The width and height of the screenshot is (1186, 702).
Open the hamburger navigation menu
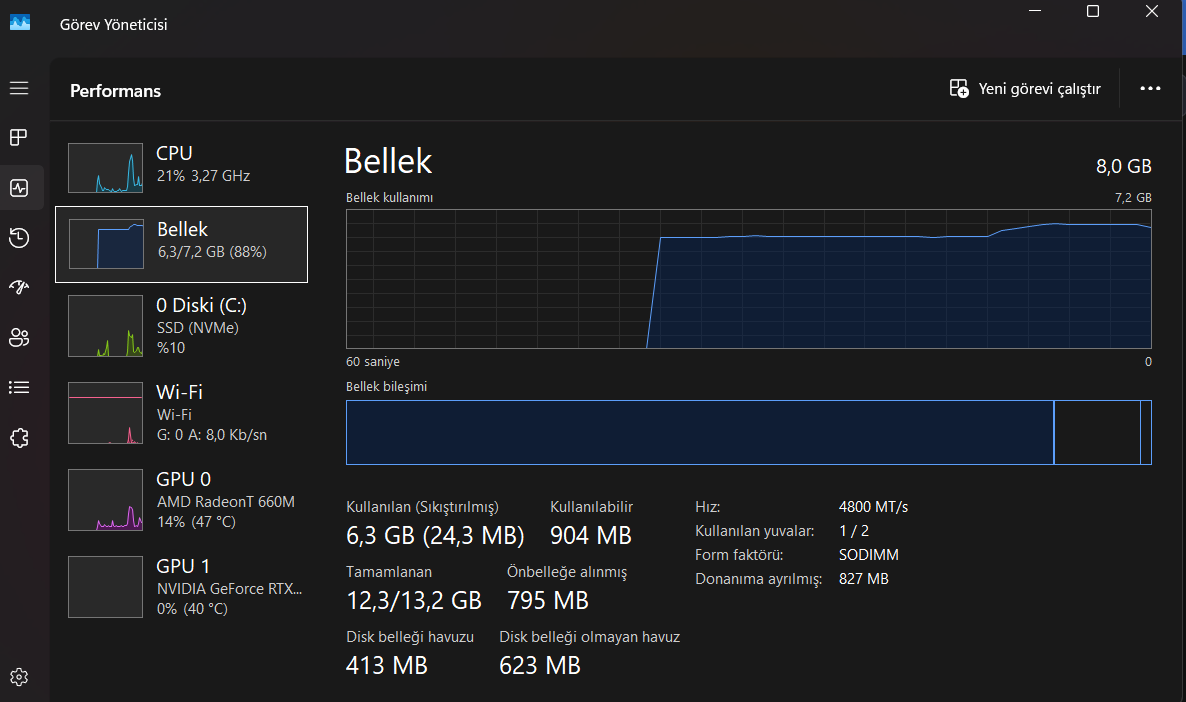click(x=19, y=89)
